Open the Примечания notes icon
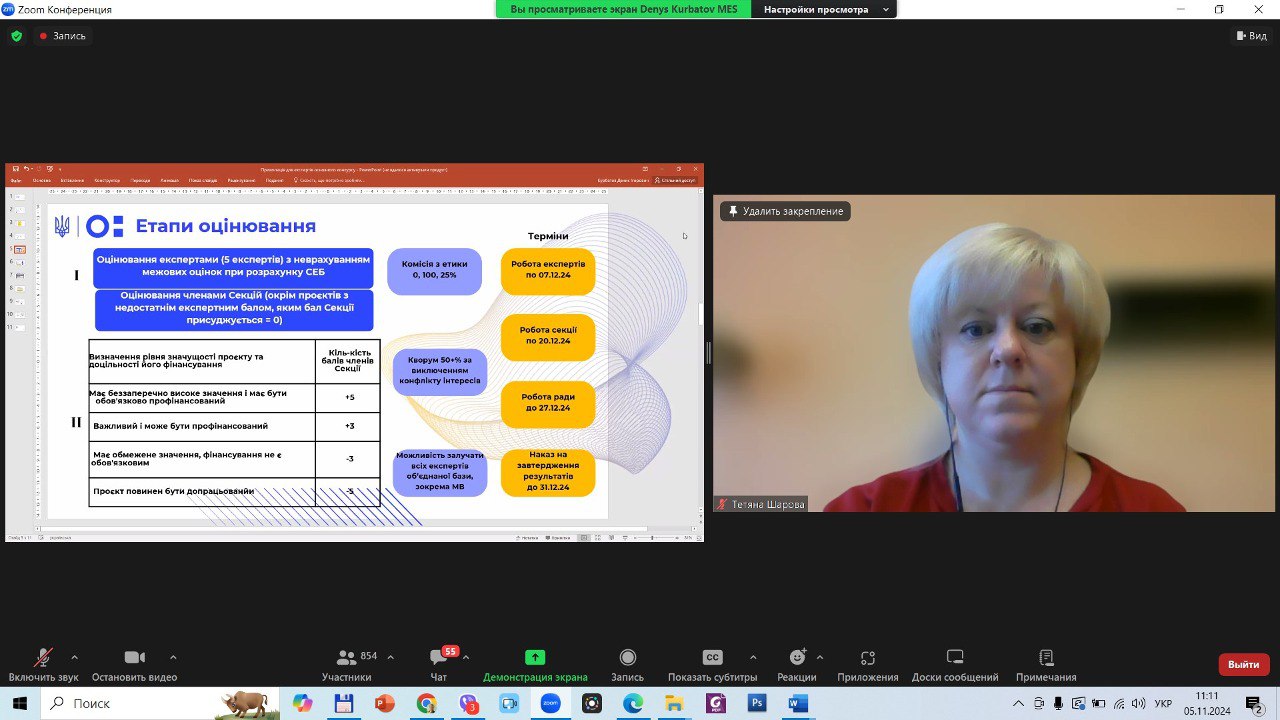The width and height of the screenshot is (1280, 720). tap(1046, 658)
